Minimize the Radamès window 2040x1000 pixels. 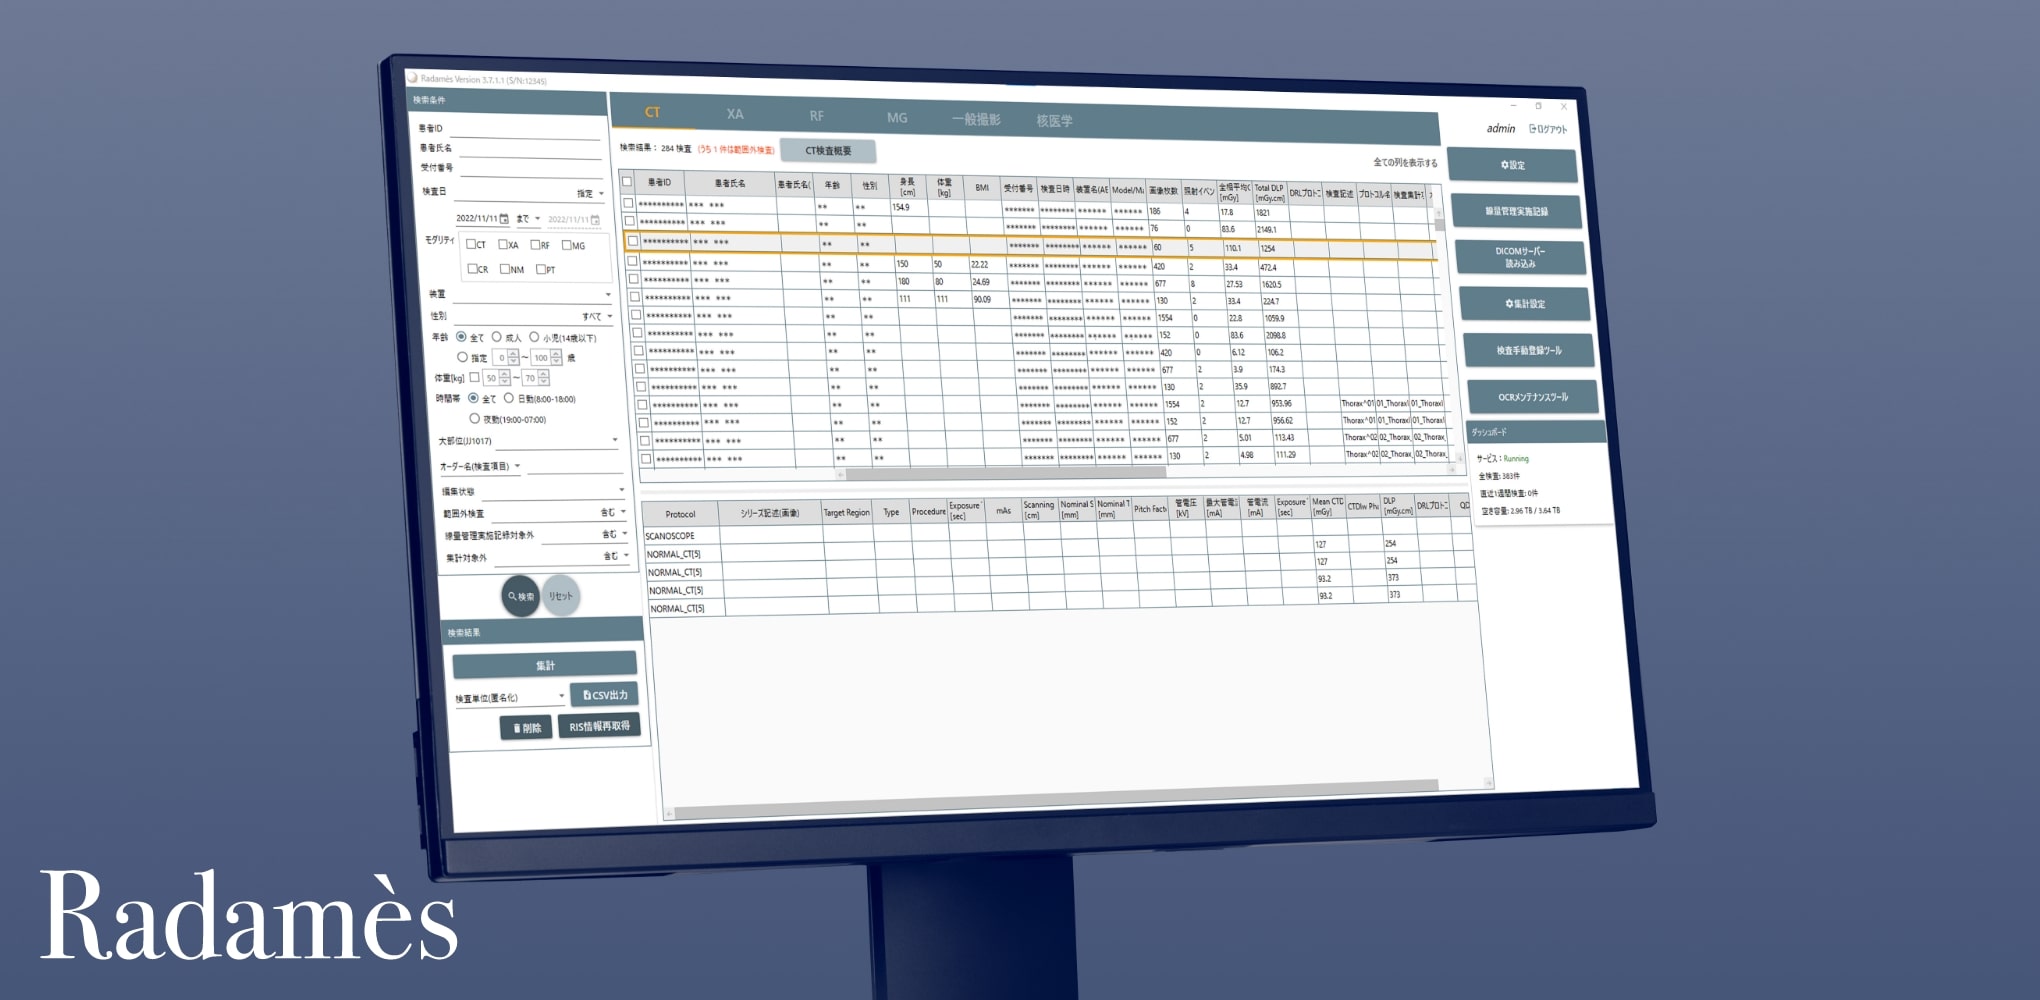tap(1513, 104)
